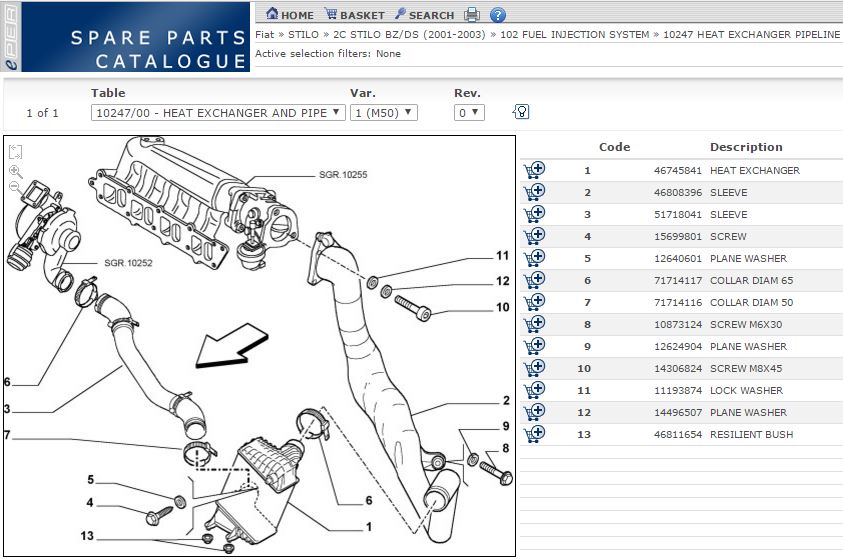
Task: Add SCREW M8X45 to basket
Action: [x=534, y=369]
